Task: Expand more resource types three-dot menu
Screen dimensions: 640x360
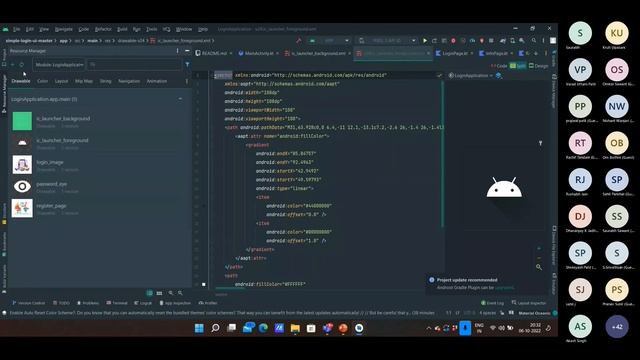Action: [187, 81]
